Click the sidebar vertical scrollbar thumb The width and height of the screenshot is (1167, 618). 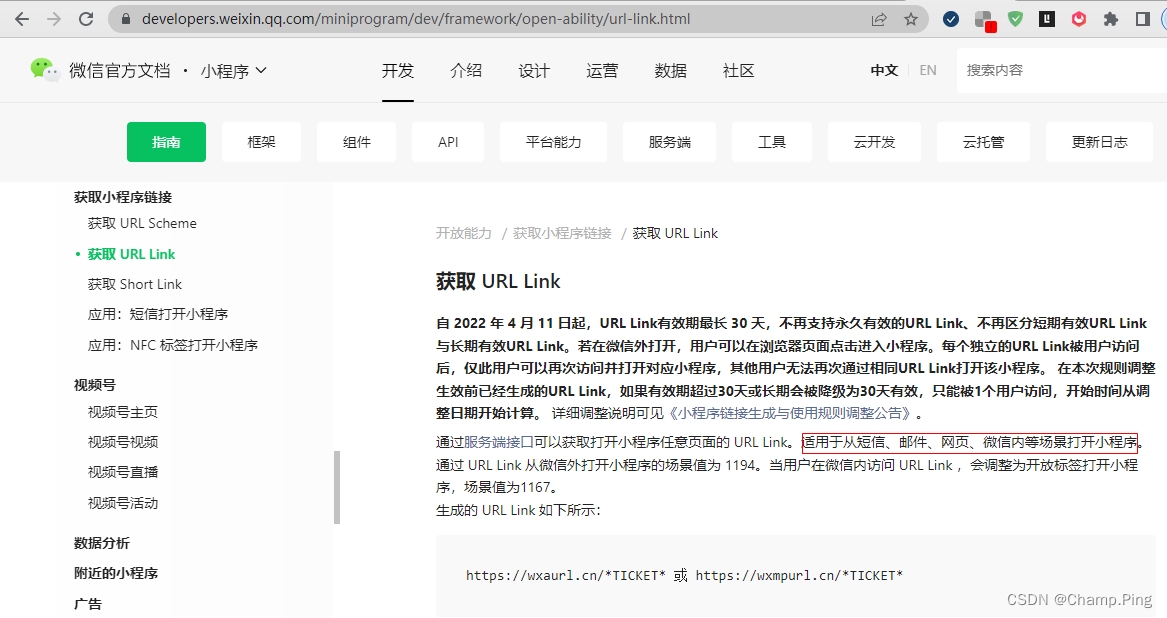pyautogui.click(x=337, y=487)
